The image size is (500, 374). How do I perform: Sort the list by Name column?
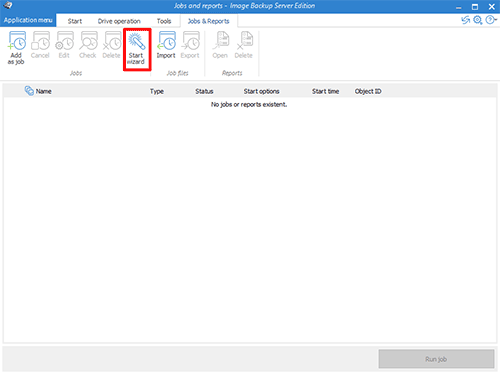pyautogui.click(x=44, y=91)
